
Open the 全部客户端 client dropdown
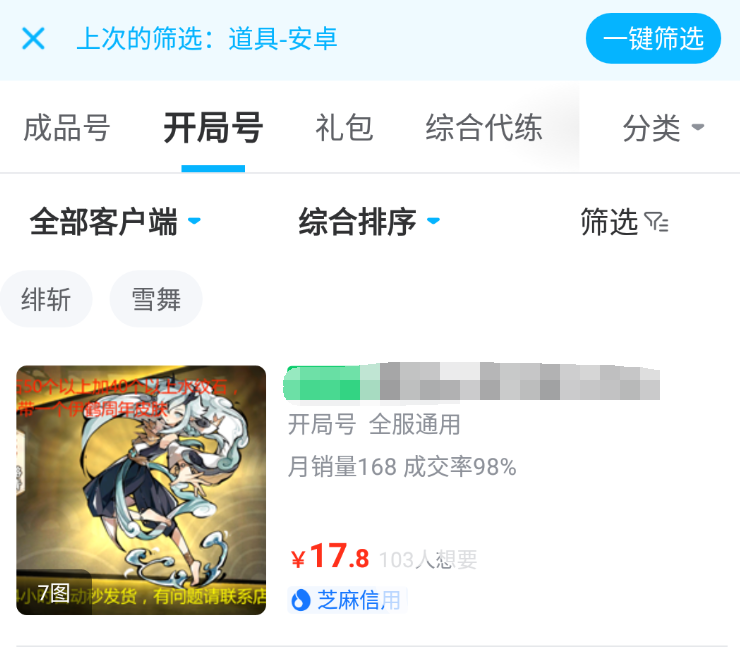tap(115, 221)
